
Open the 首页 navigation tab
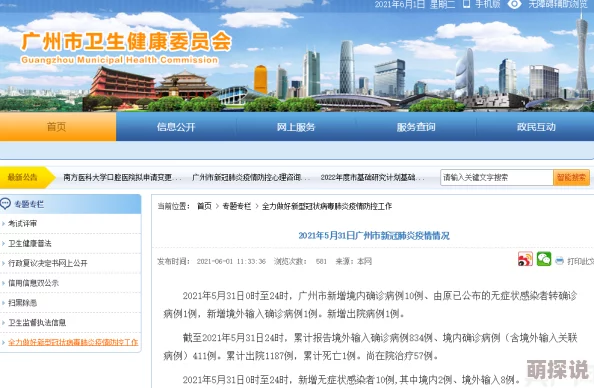pyautogui.click(x=58, y=127)
